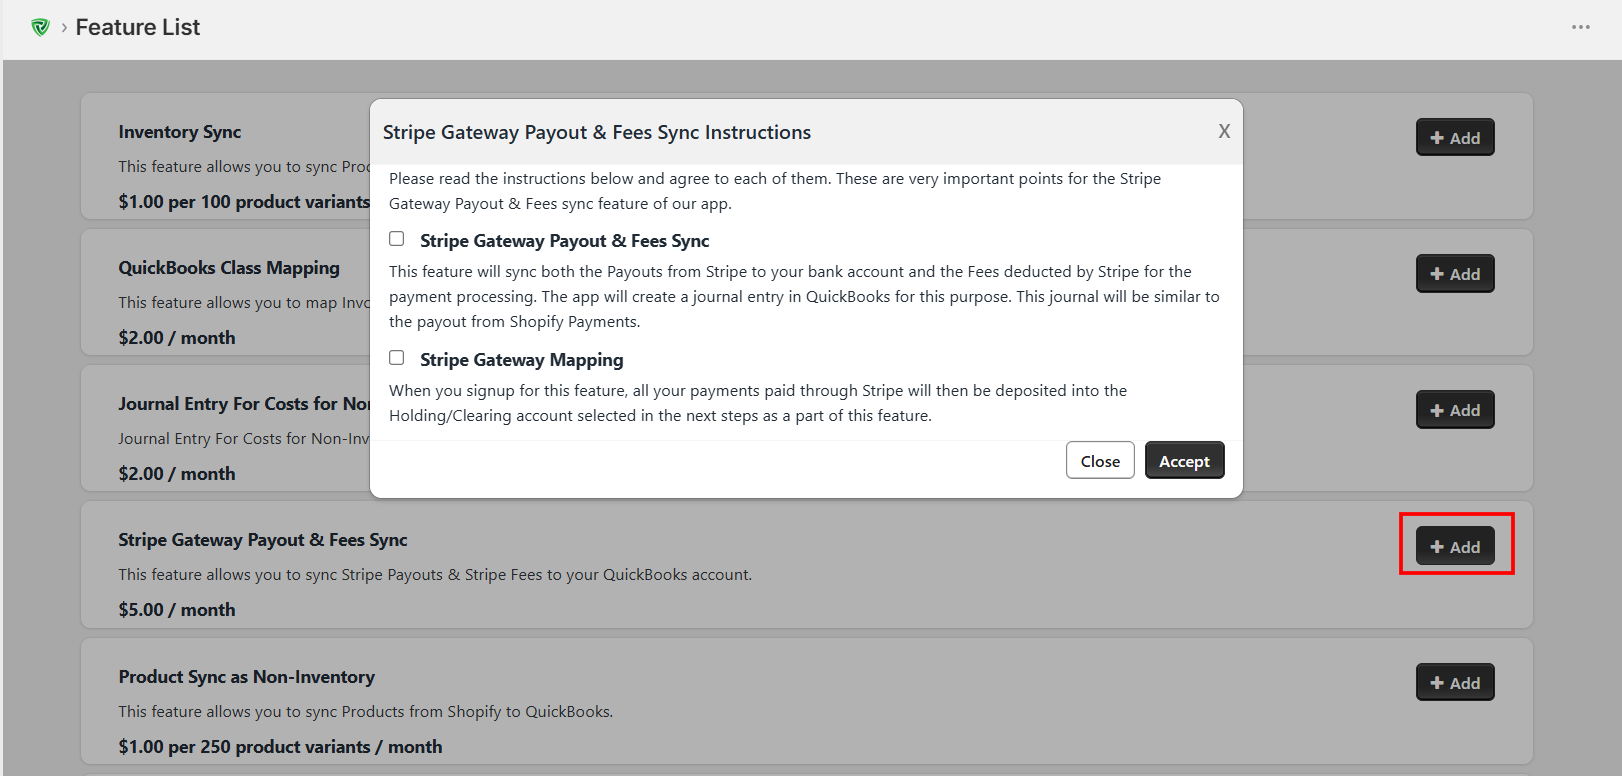The width and height of the screenshot is (1622, 776).
Task: Click the $1.00 per 250 product variants price
Action: [280, 747]
